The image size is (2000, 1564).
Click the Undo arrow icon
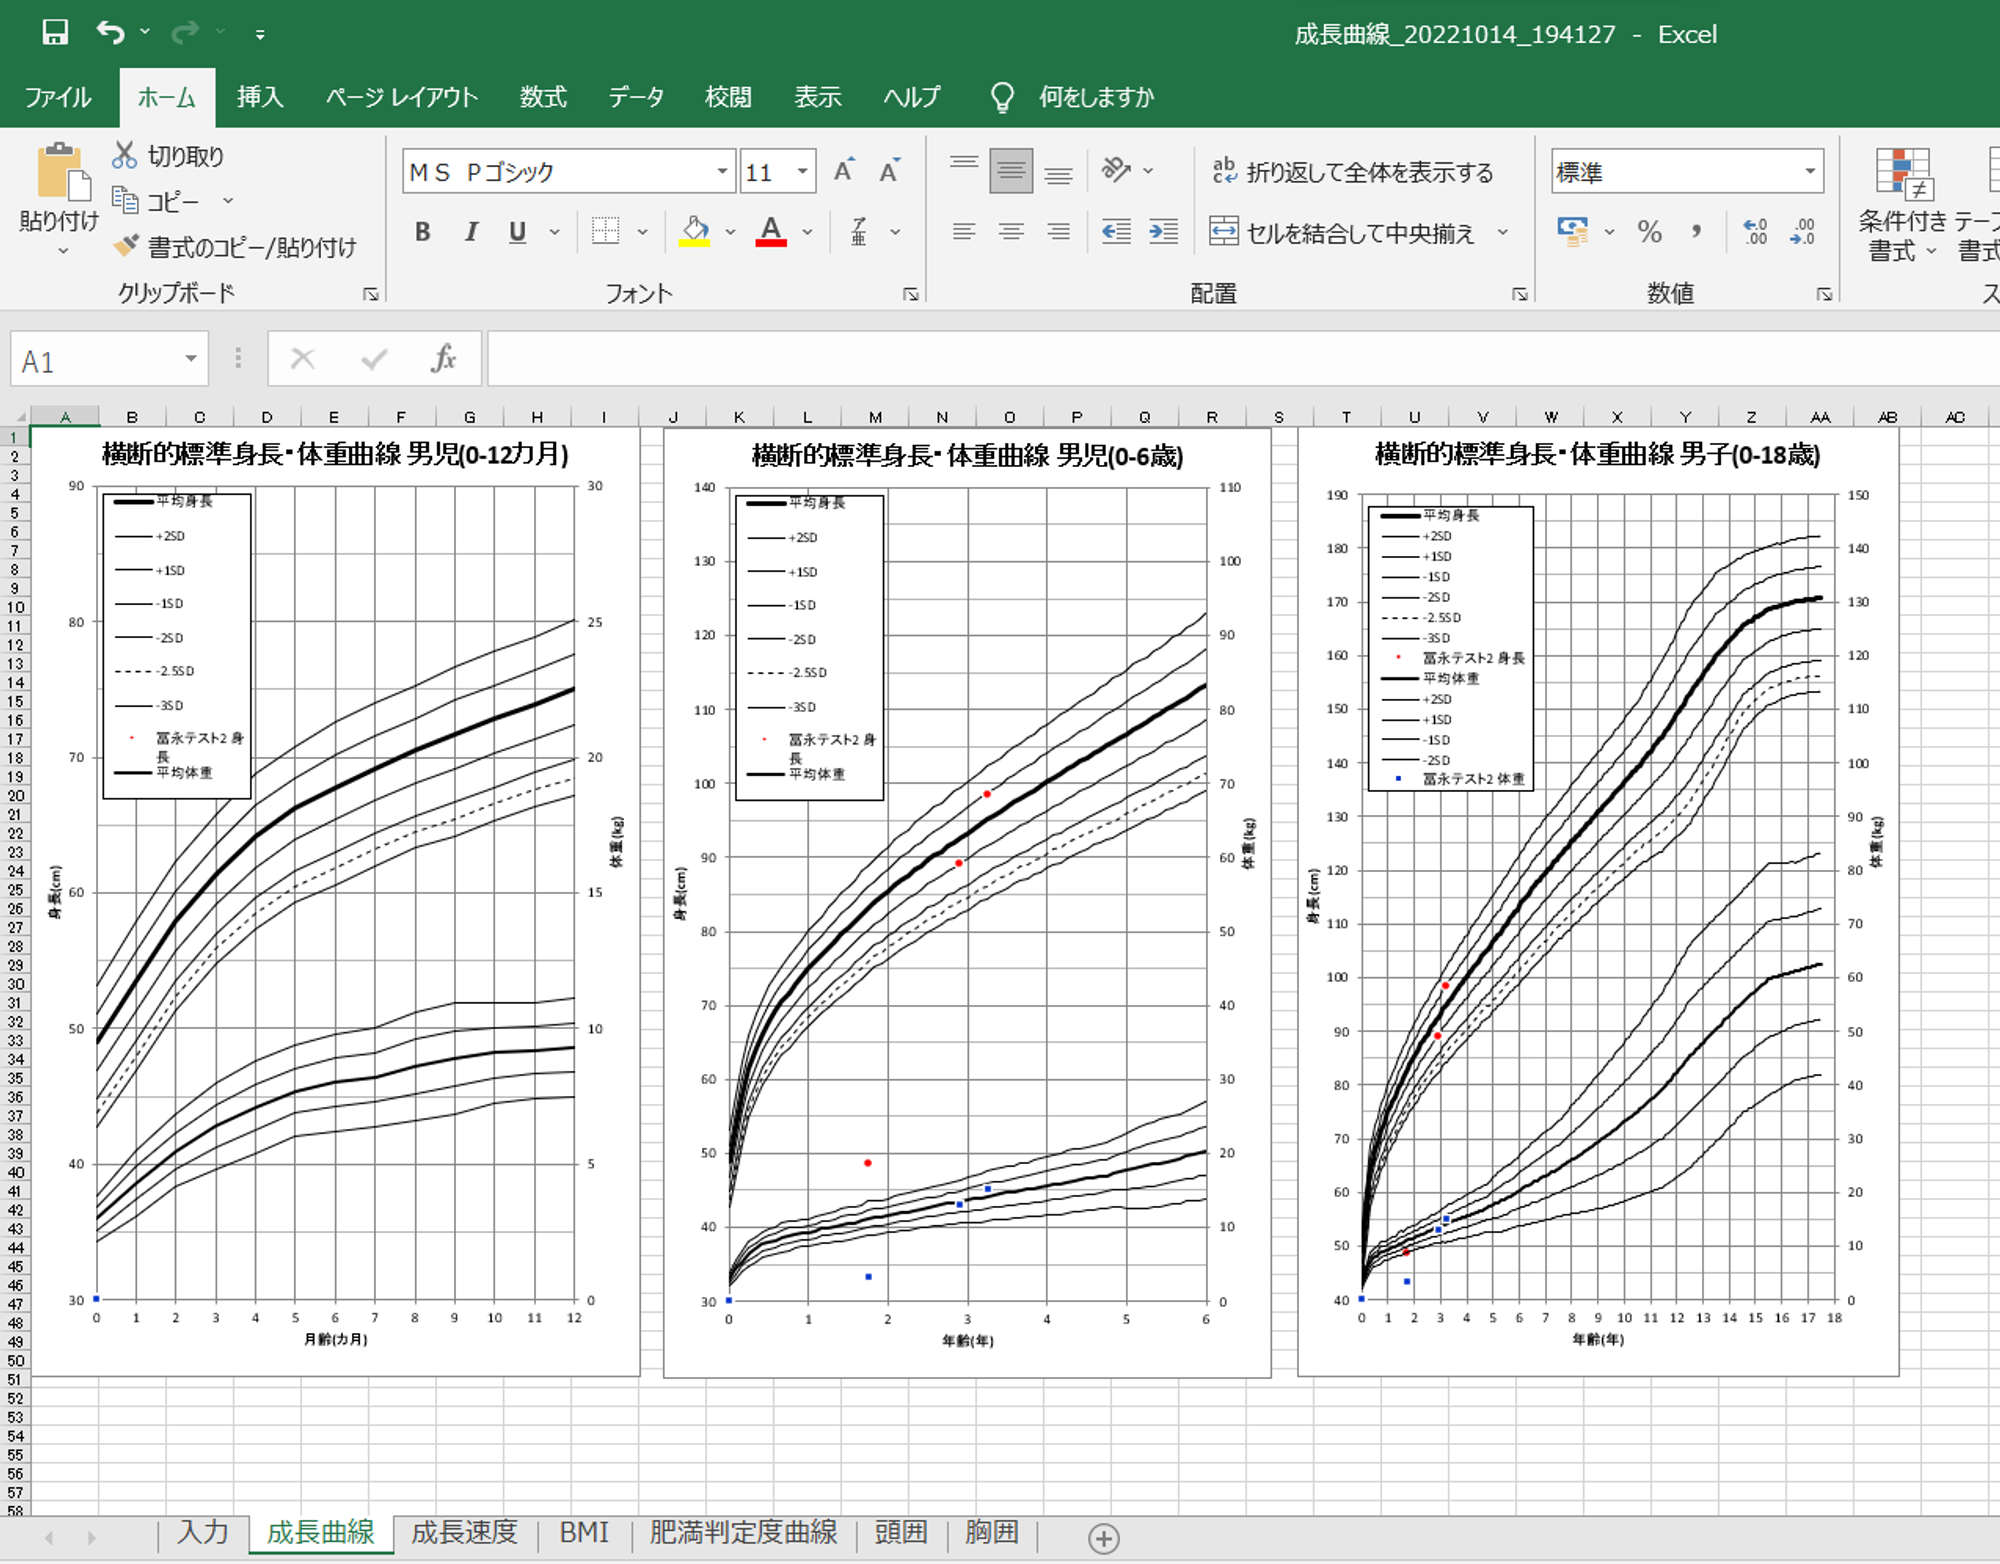(109, 33)
